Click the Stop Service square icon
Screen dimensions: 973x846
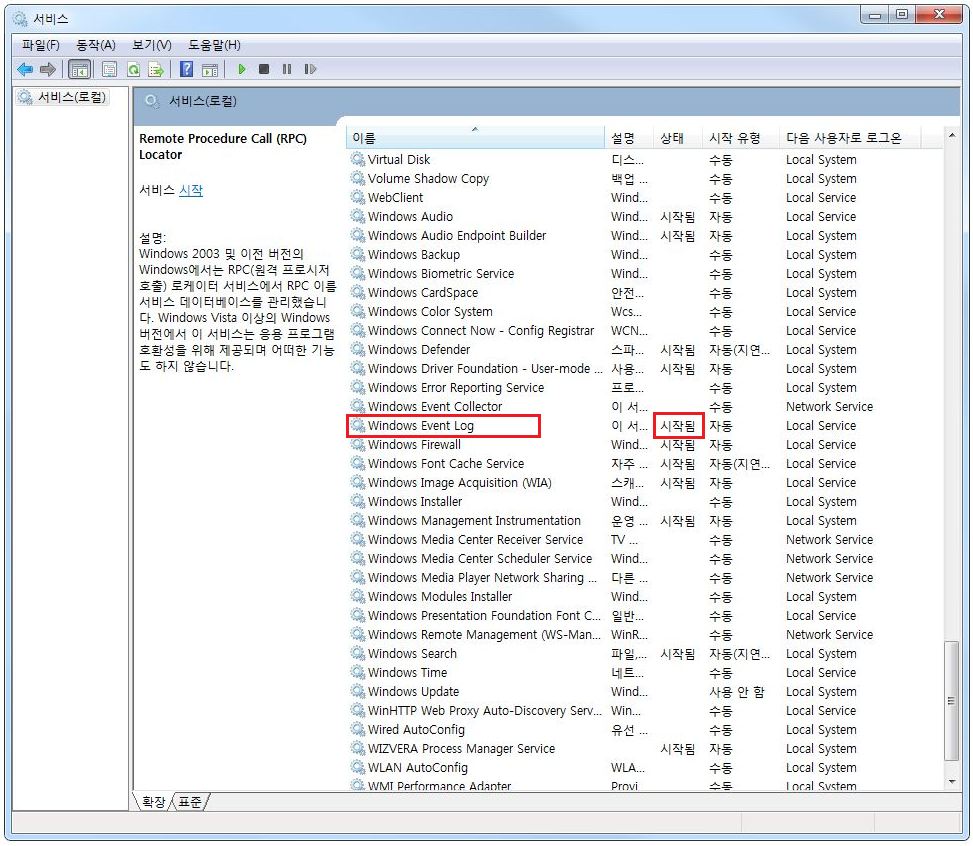click(x=264, y=69)
